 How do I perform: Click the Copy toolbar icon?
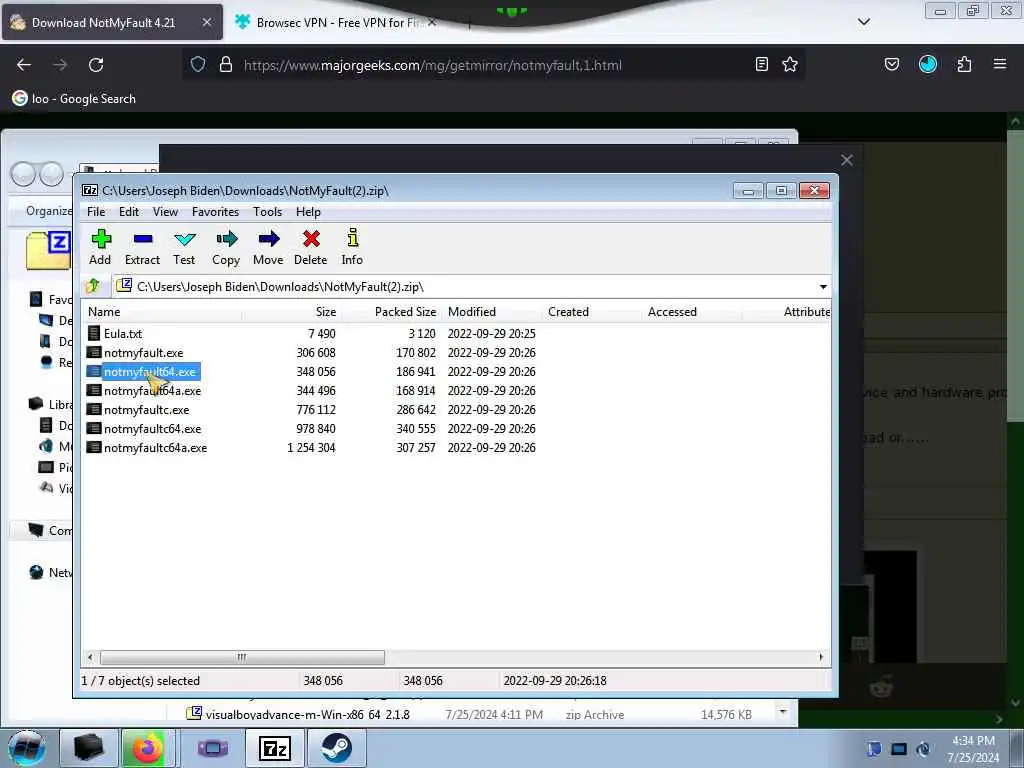(x=226, y=247)
